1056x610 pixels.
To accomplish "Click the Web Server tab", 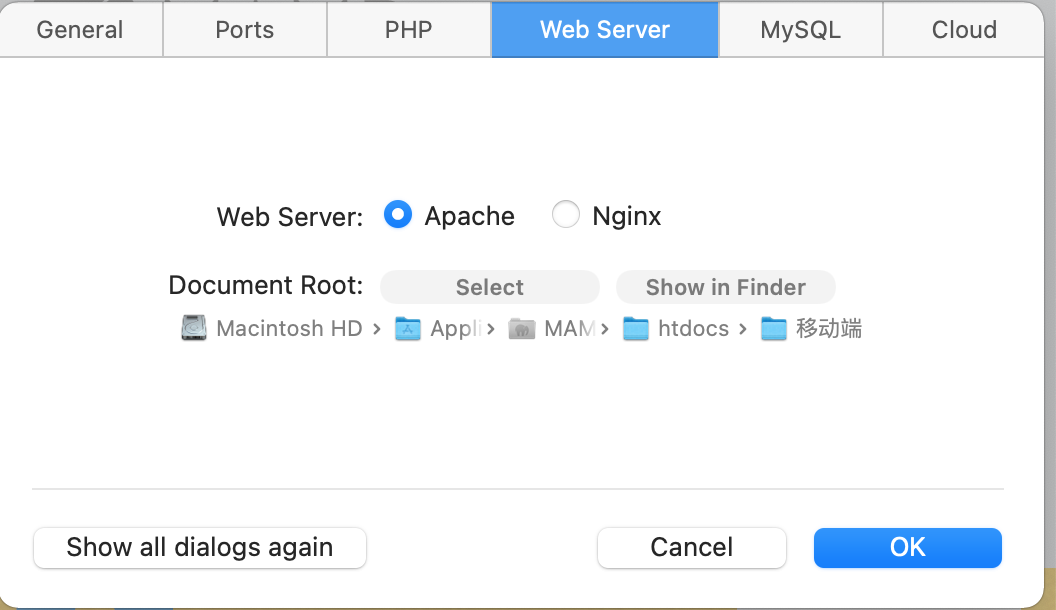I will coord(605,29).
